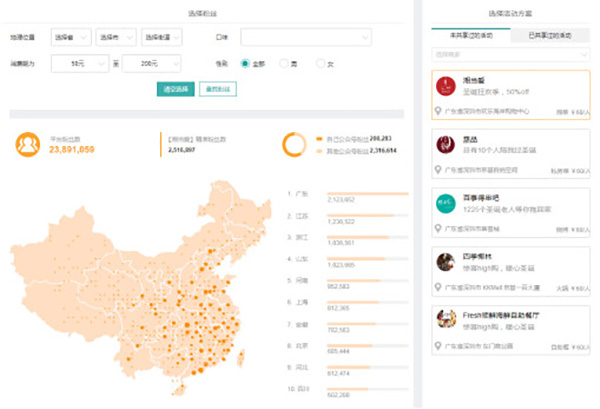Image resolution: width=600 pixels, height=409 pixels.
Task: Click the location pin icon in the first activity card
Action: click(438, 112)
